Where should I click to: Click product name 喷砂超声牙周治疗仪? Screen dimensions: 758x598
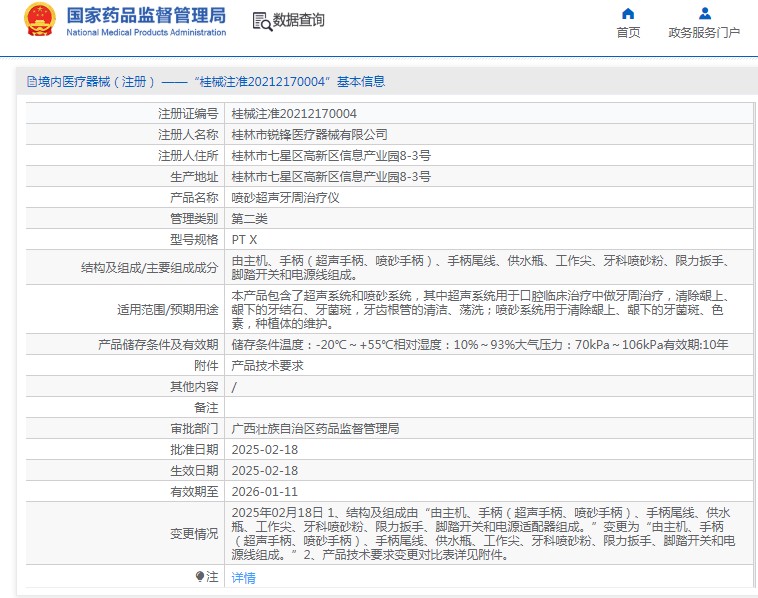(285, 198)
